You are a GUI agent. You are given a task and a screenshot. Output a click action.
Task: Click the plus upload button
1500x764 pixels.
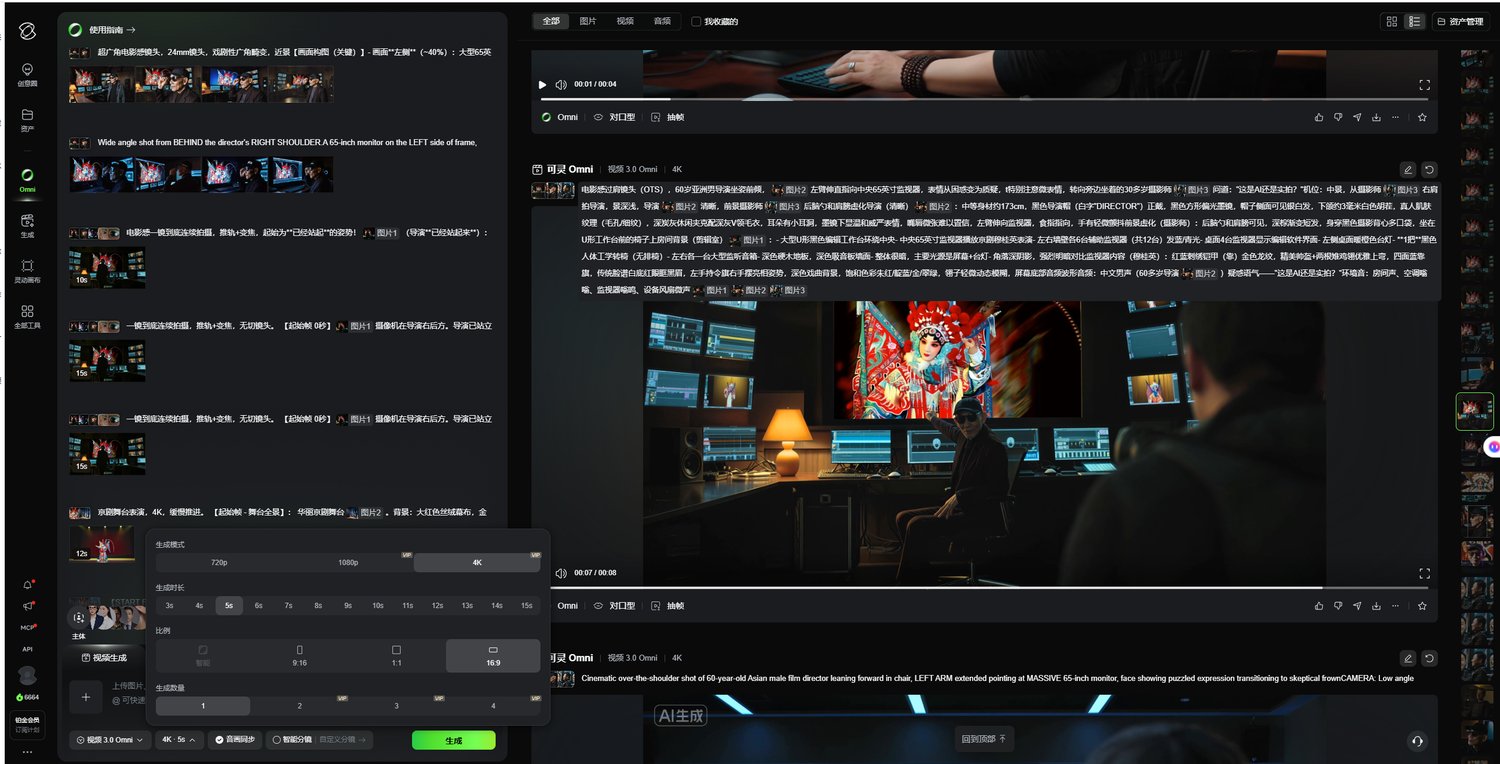pos(86,697)
